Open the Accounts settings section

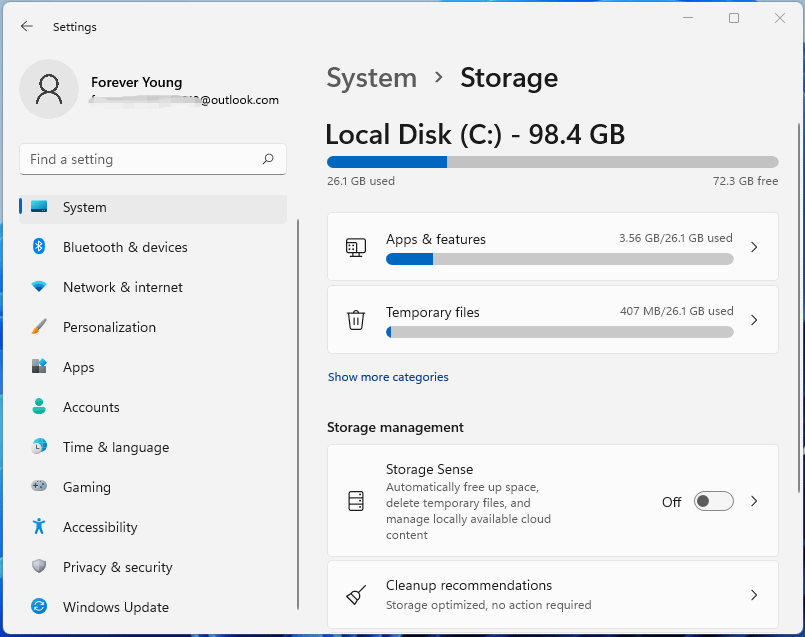tap(91, 407)
